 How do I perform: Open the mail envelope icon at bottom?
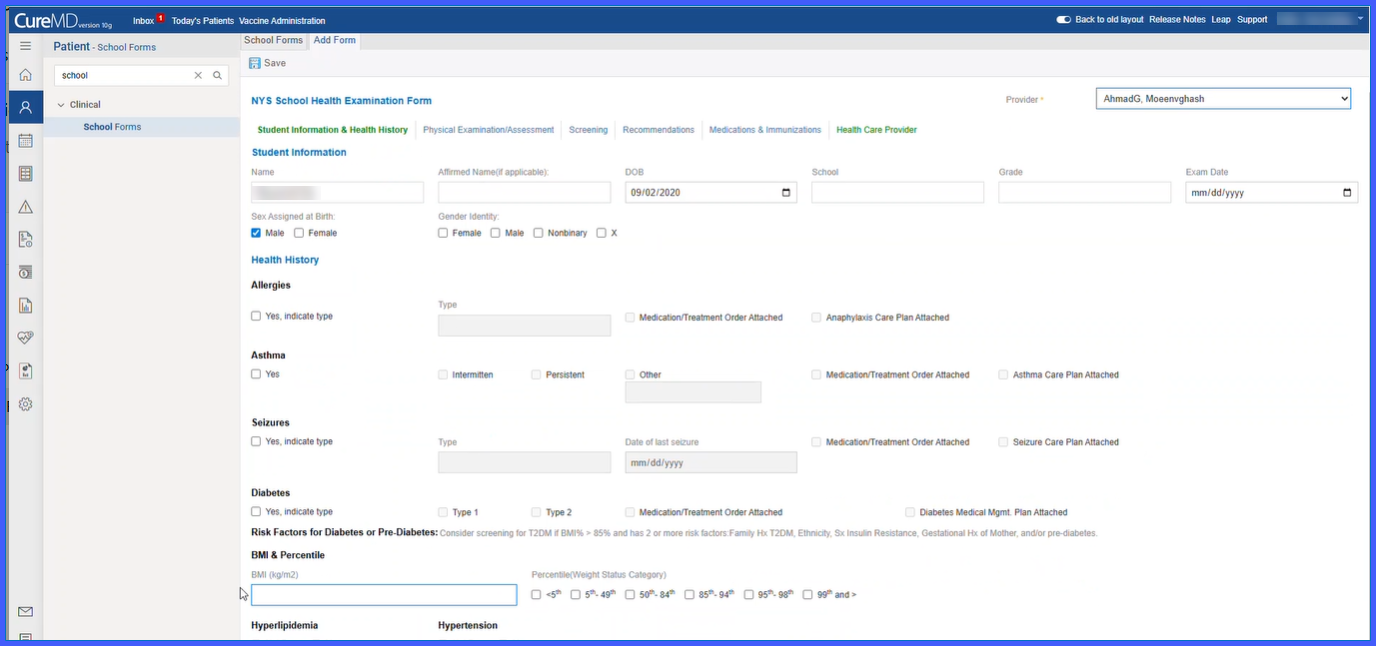coord(25,612)
